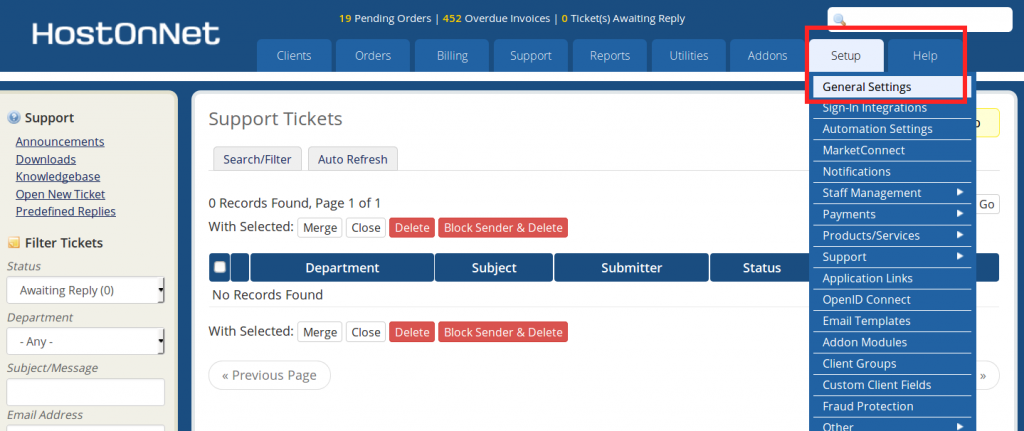1024x431 pixels.
Task: Open the Status filter dropdown
Action: (85, 291)
